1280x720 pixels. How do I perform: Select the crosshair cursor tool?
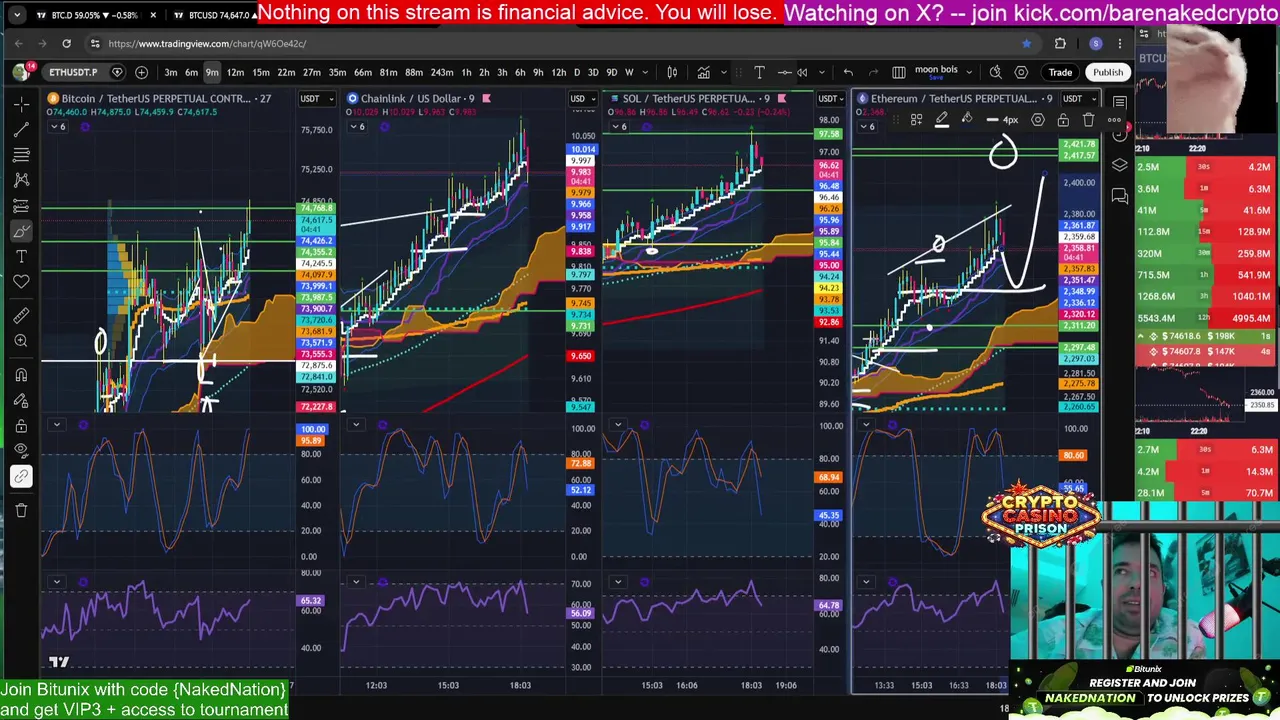coord(21,104)
